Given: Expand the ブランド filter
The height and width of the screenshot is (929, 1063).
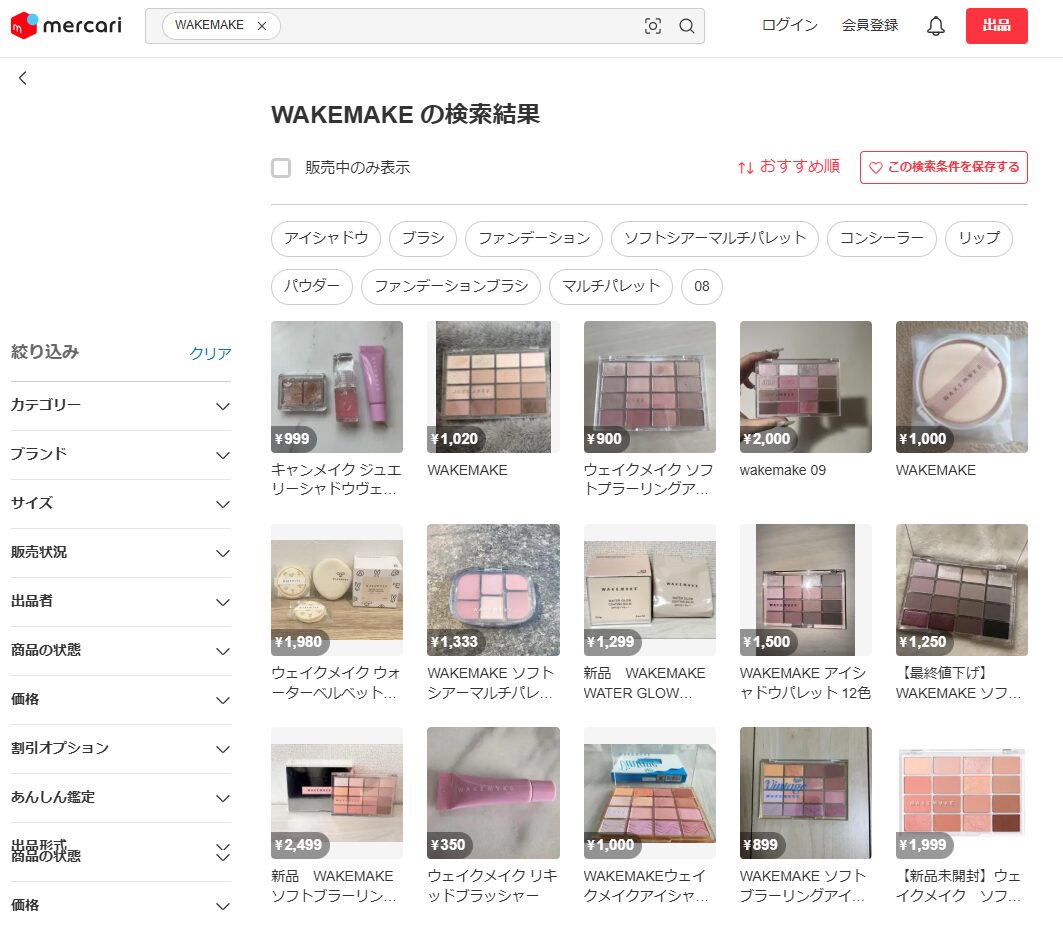Looking at the screenshot, I should point(121,454).
